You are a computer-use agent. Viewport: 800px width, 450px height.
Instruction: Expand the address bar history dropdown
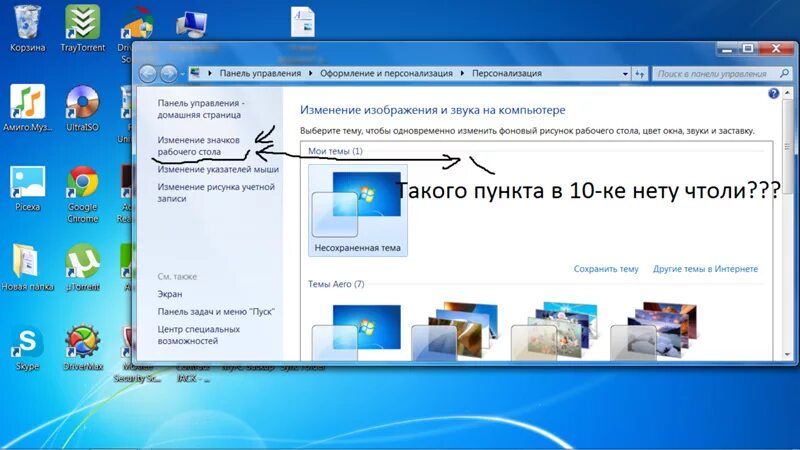(625, 74)
